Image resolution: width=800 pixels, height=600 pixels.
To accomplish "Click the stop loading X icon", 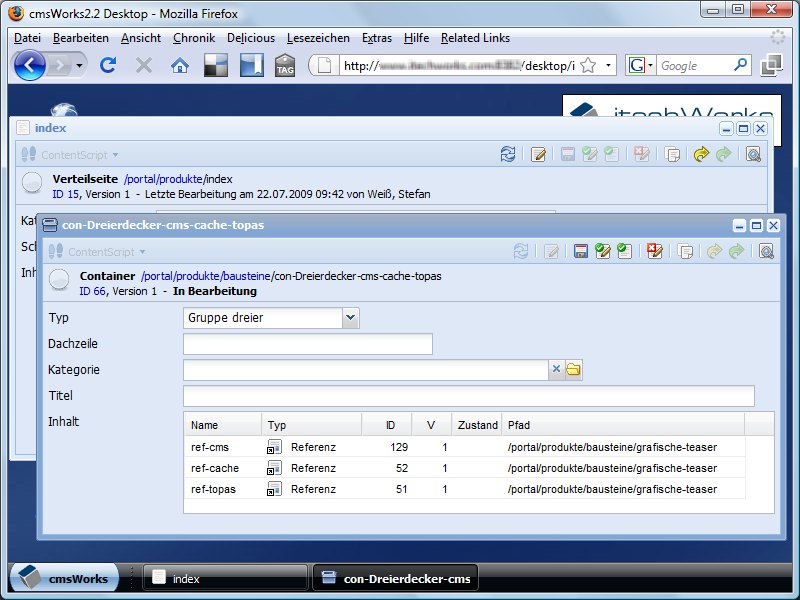I will tap(144, 65).
